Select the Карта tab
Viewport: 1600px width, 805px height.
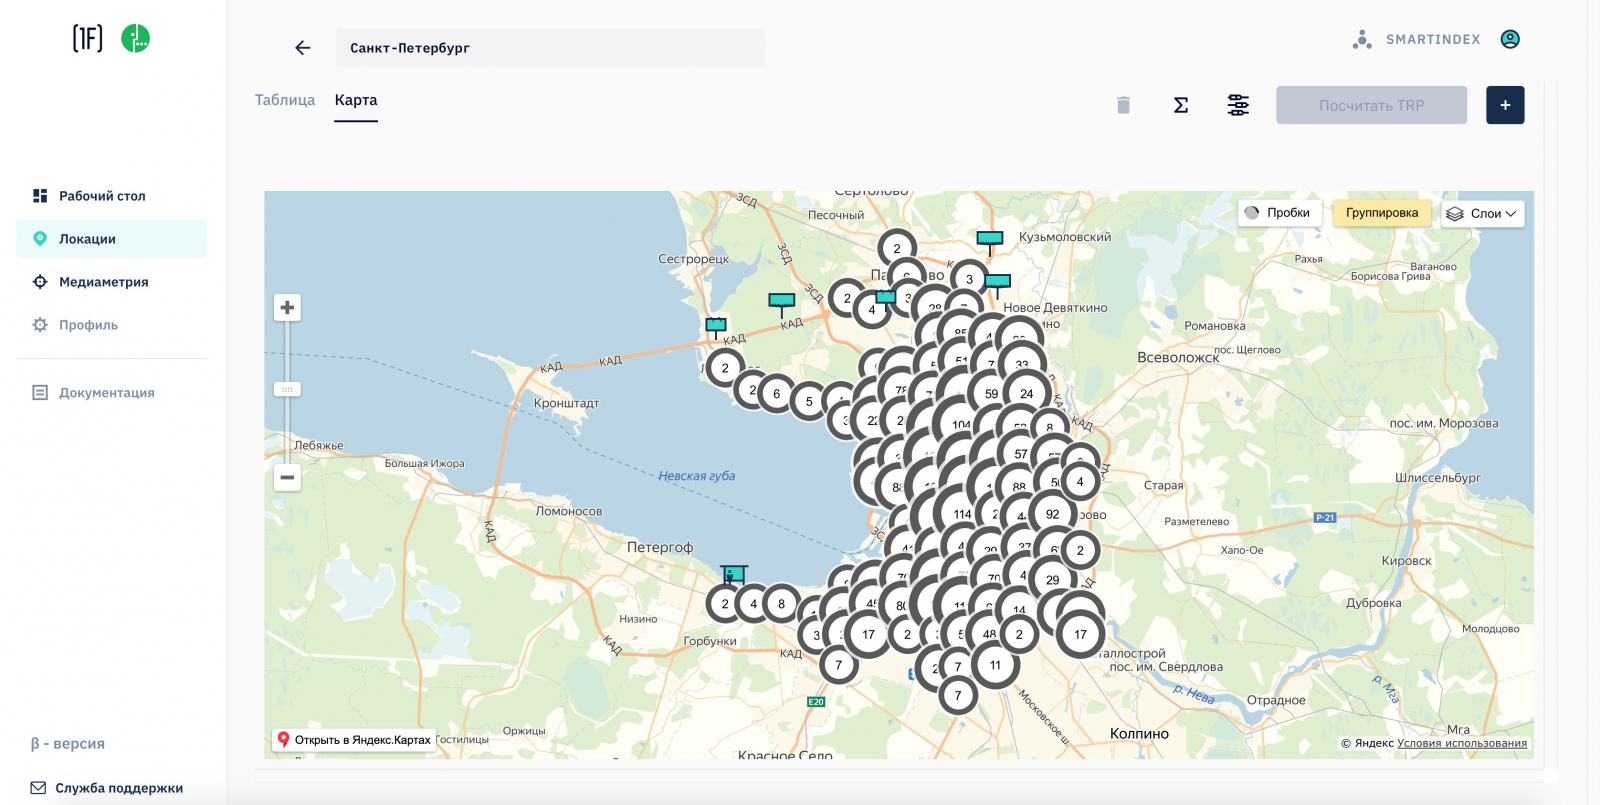pyautogui.click(x=356, y=100)
